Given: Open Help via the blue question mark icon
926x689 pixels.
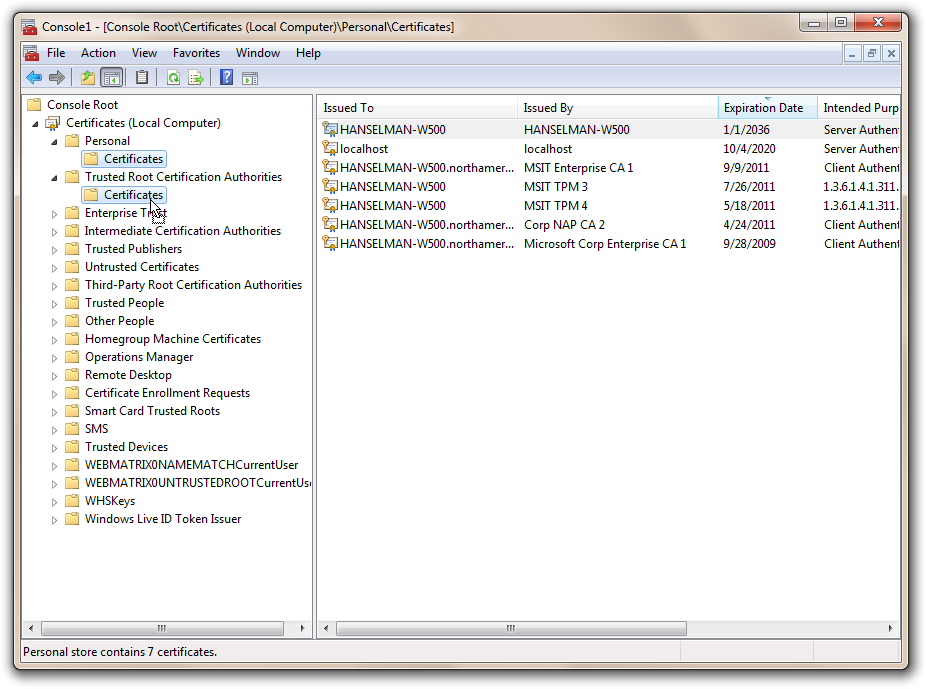Looking at the screenshot, I should pos(225,77).
